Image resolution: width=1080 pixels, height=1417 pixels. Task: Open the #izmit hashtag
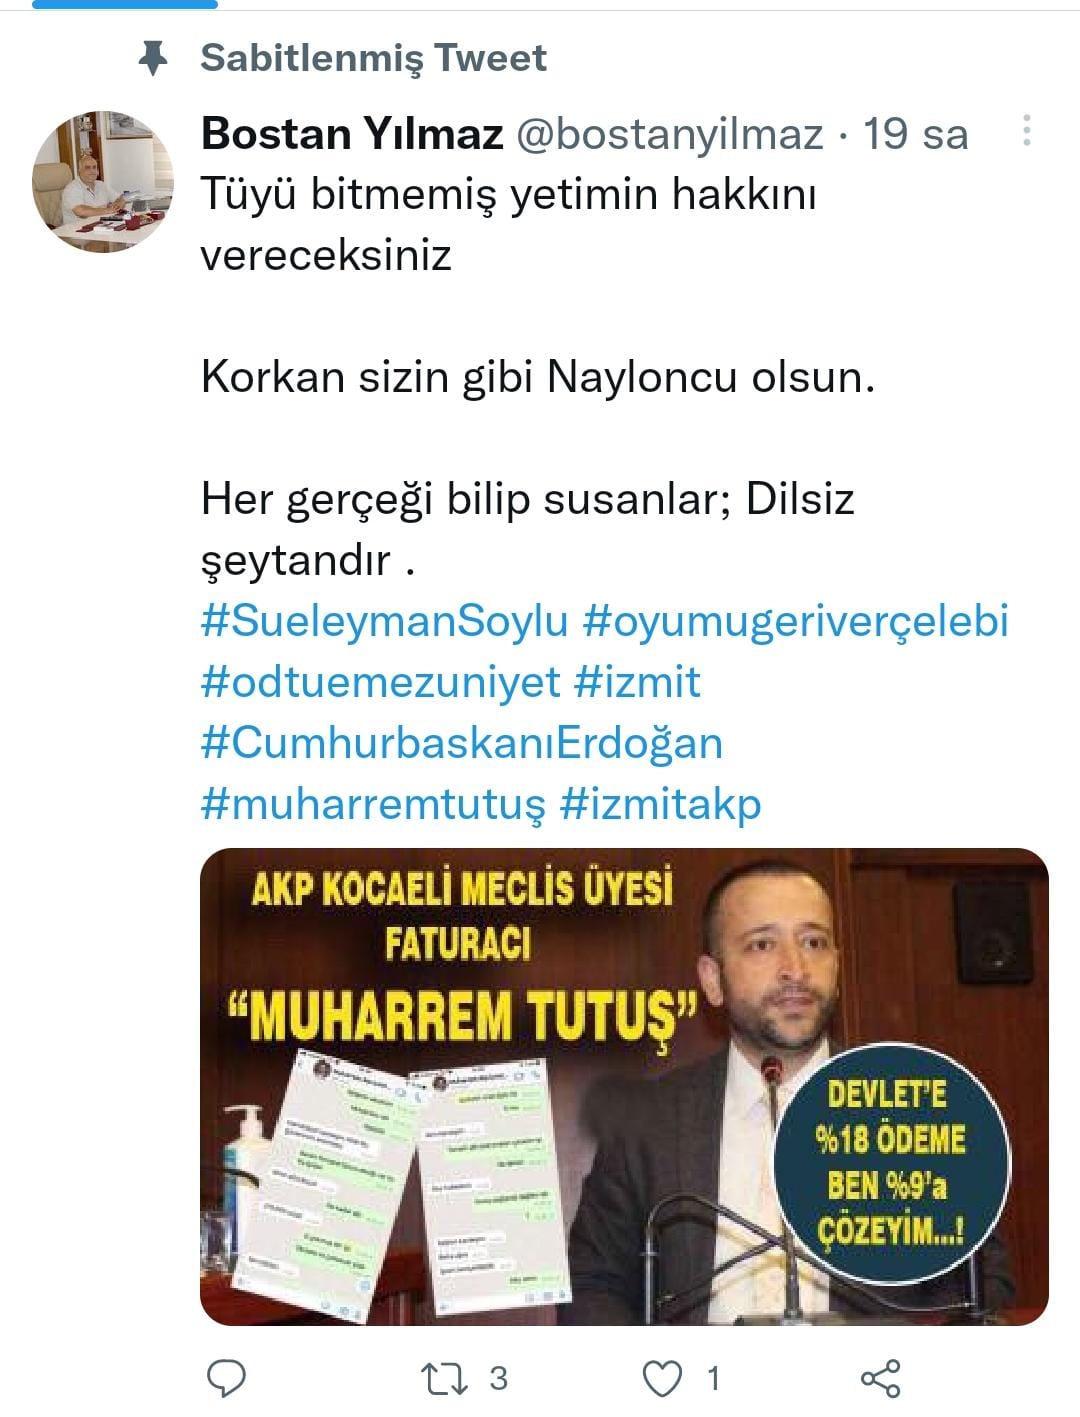coord(638,682)
